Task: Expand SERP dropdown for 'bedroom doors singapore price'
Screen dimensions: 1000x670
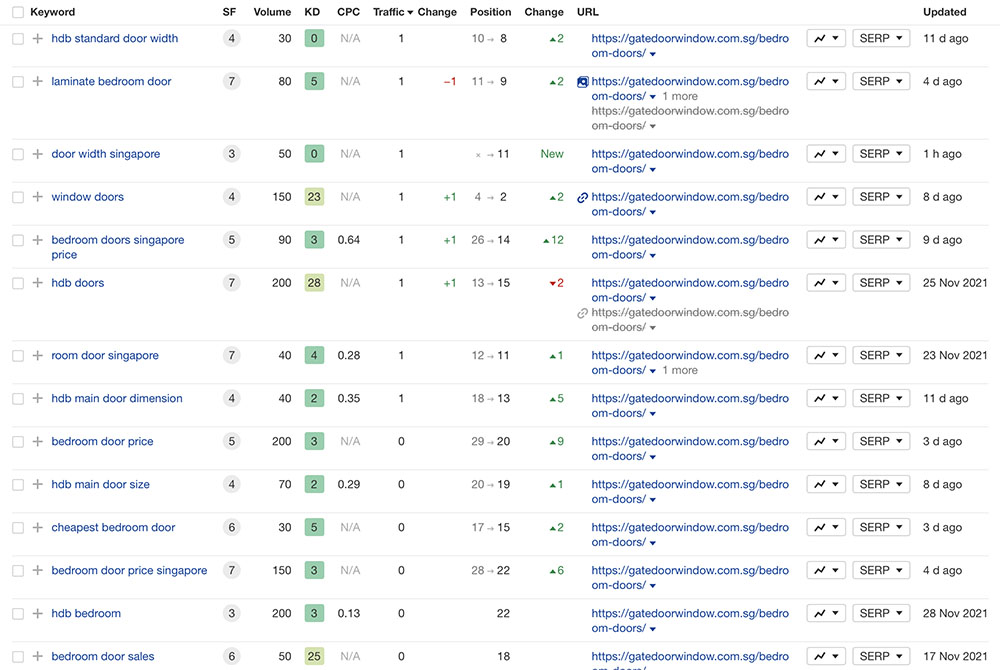Action: pyautogui.click(x=881, y=240)
